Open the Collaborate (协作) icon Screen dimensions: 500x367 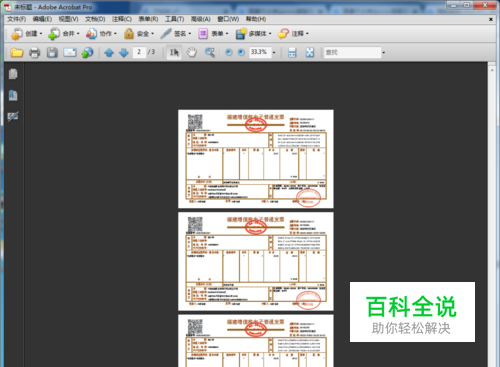[91, 34]
